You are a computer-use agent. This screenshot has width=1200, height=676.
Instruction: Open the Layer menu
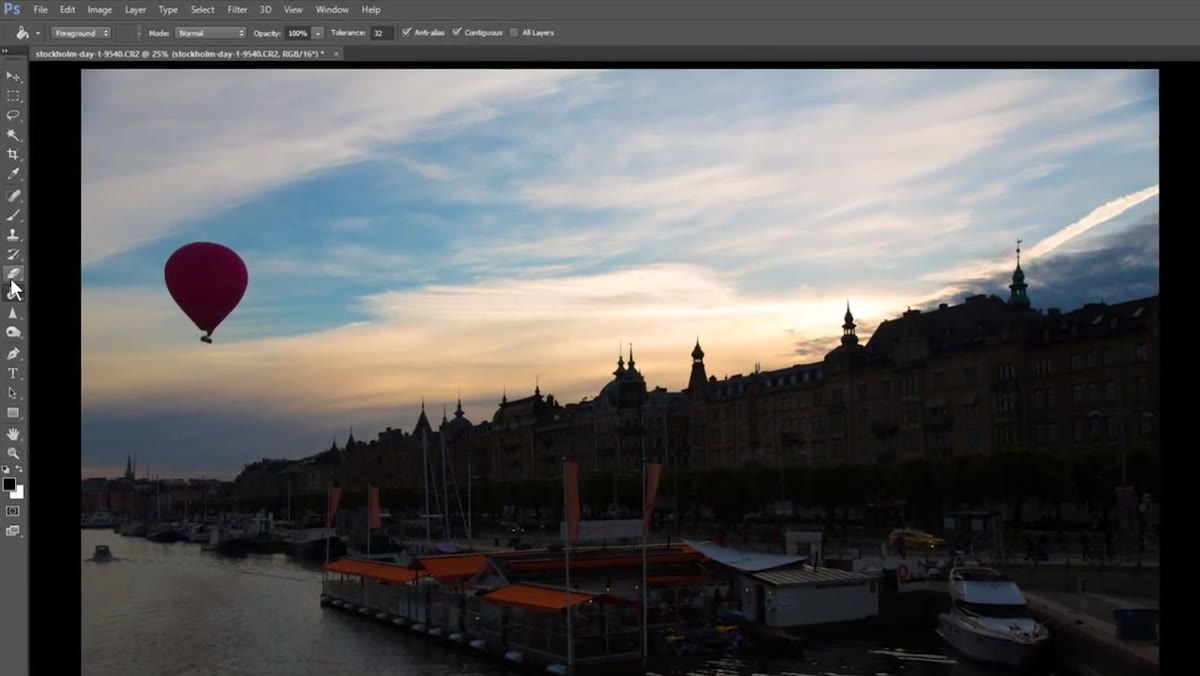[135, 9]
